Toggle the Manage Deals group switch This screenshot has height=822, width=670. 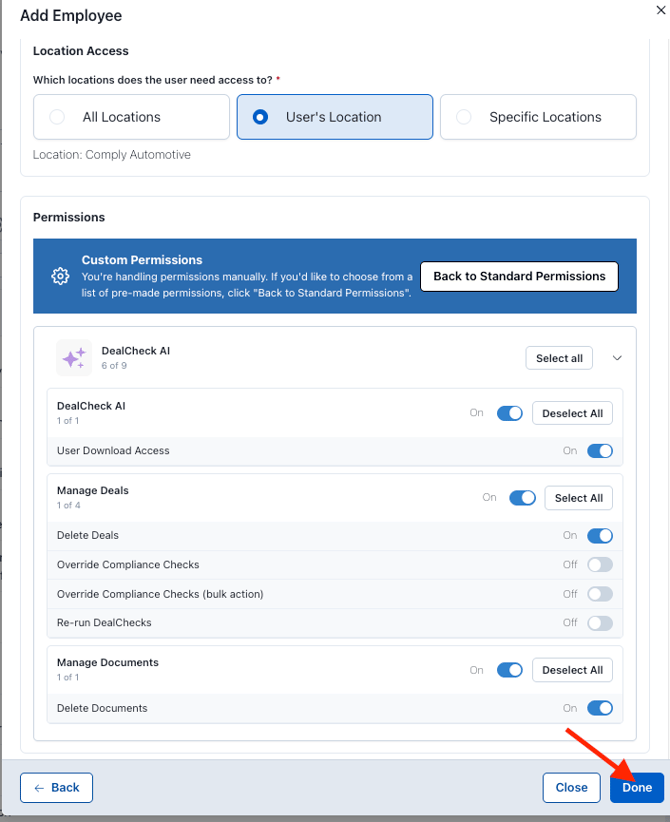[x=522, y=498]
